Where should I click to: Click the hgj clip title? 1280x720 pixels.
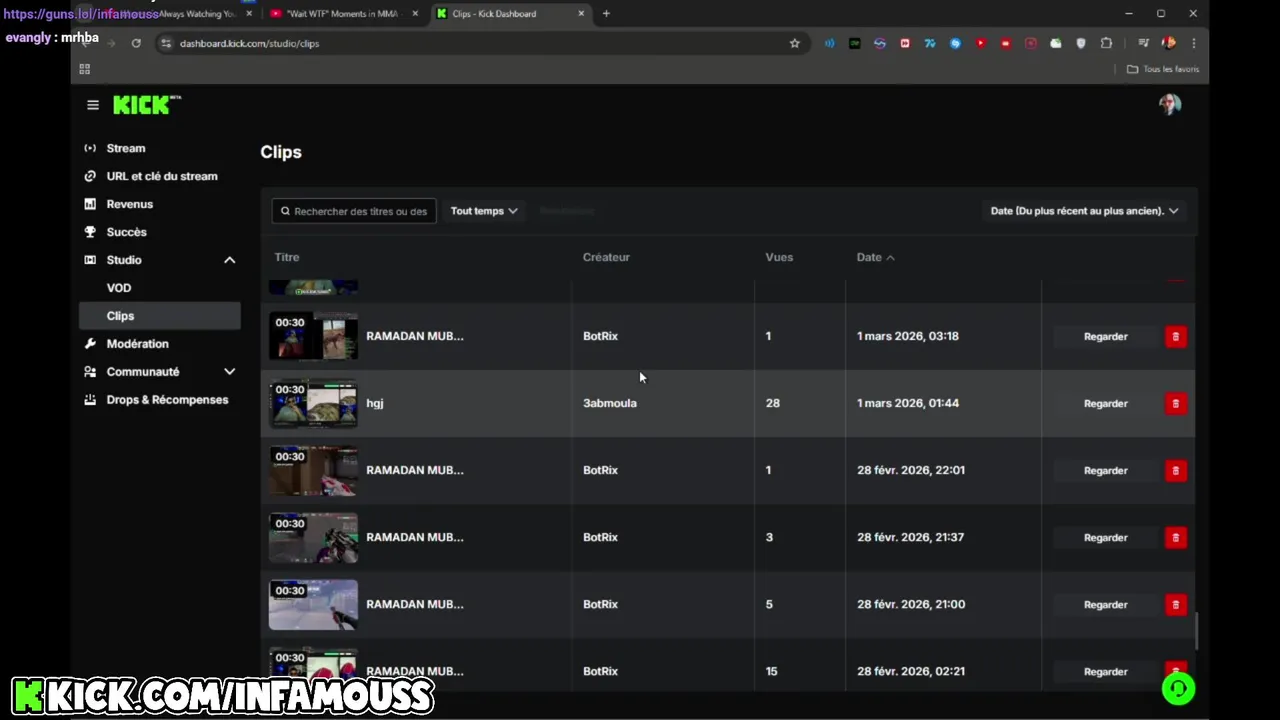375,404
